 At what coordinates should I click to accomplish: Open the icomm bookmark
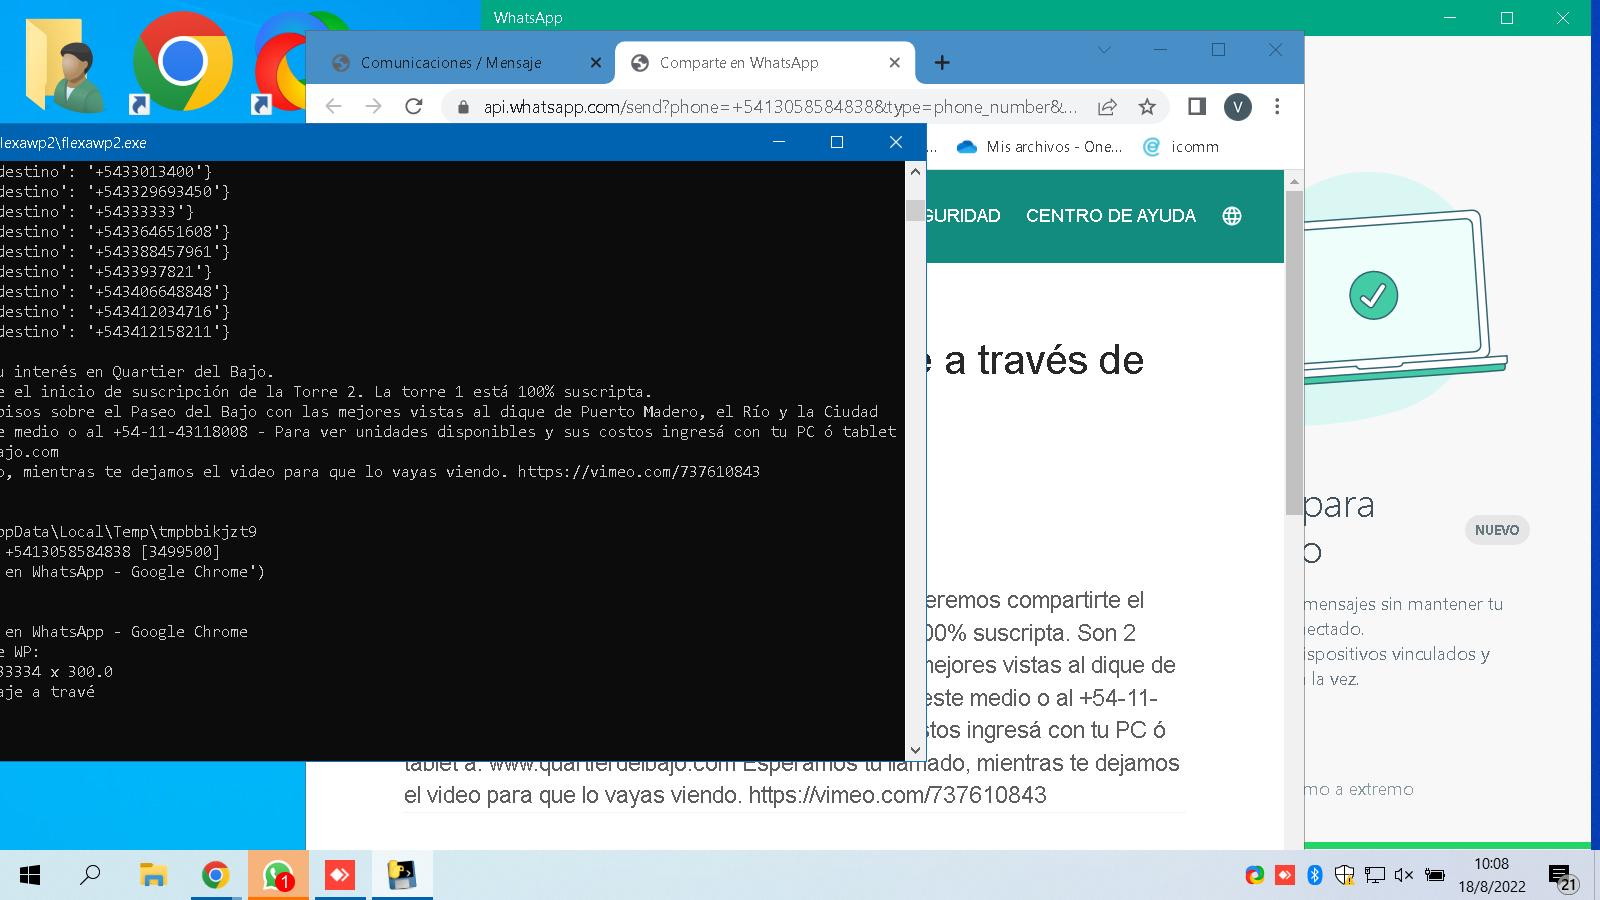point(1181,147)
